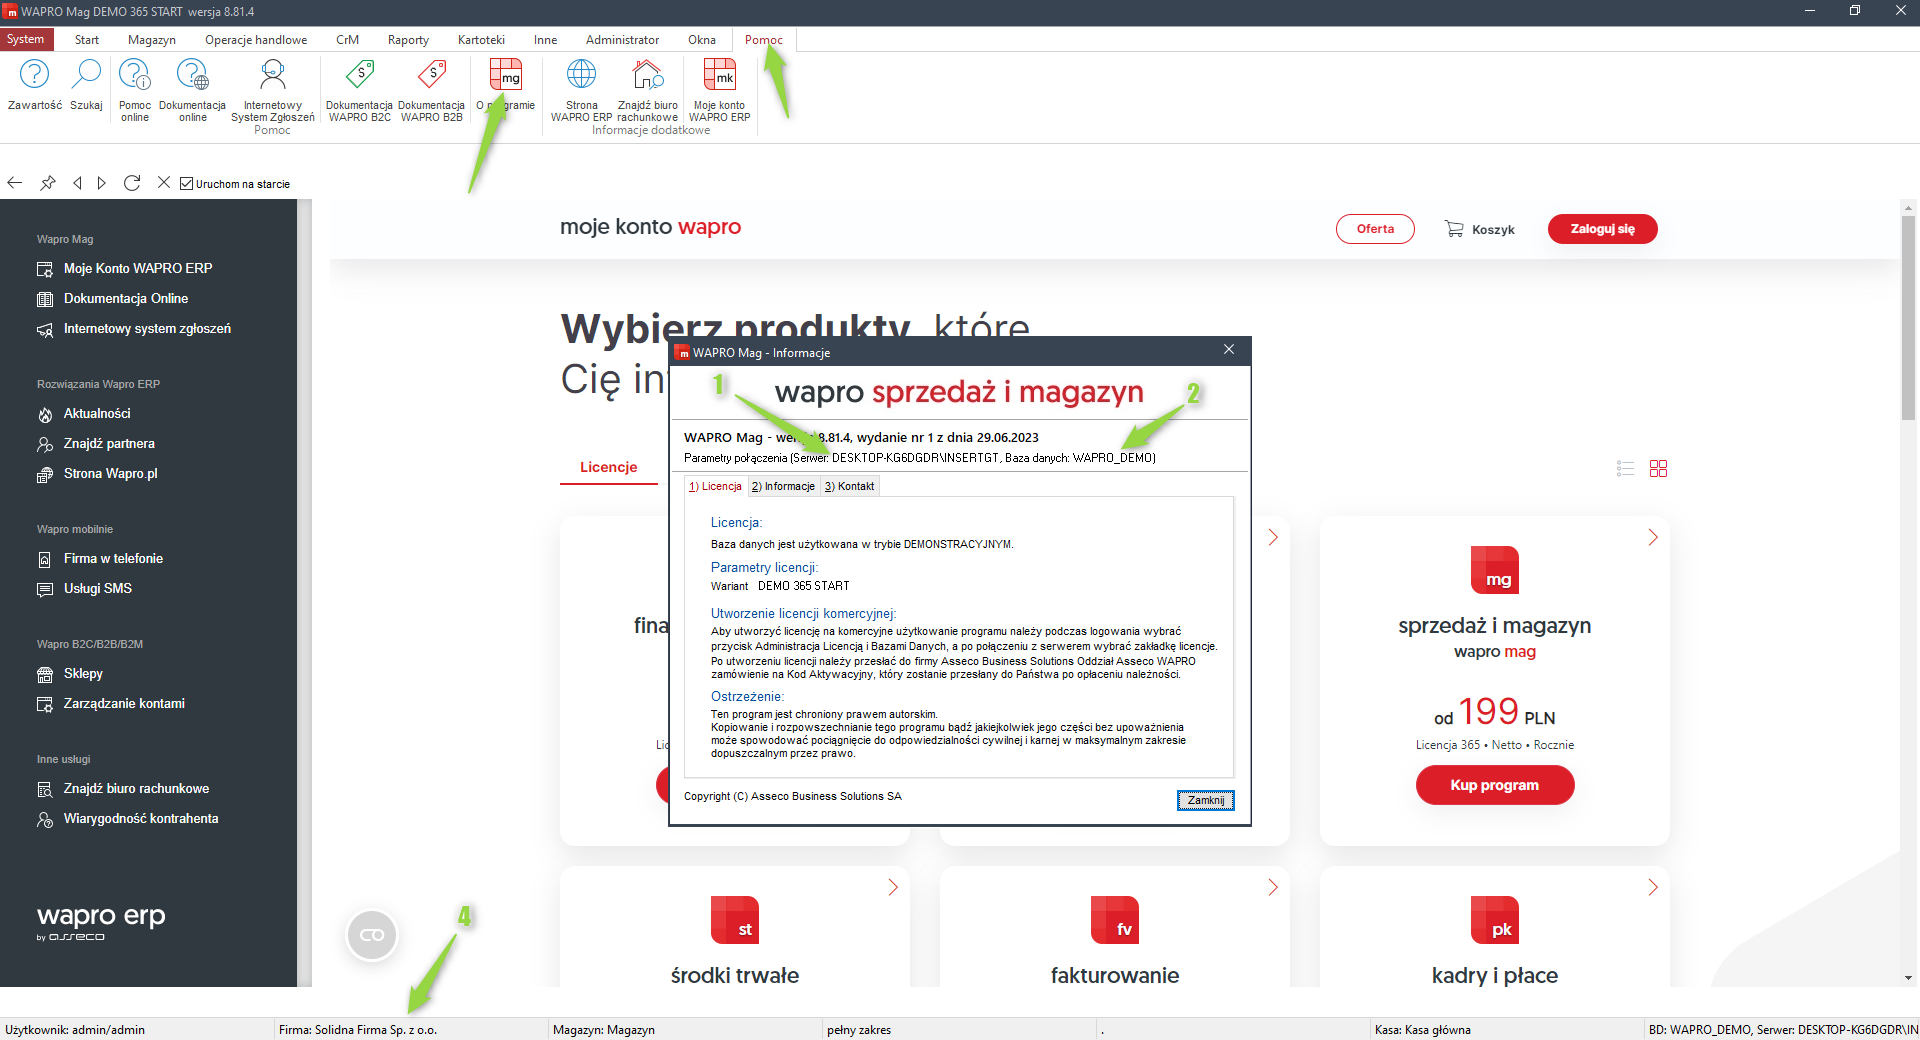Open the round chat widget button
Viewport: 1920px width, 1040px height.
[x=372, y=935]
